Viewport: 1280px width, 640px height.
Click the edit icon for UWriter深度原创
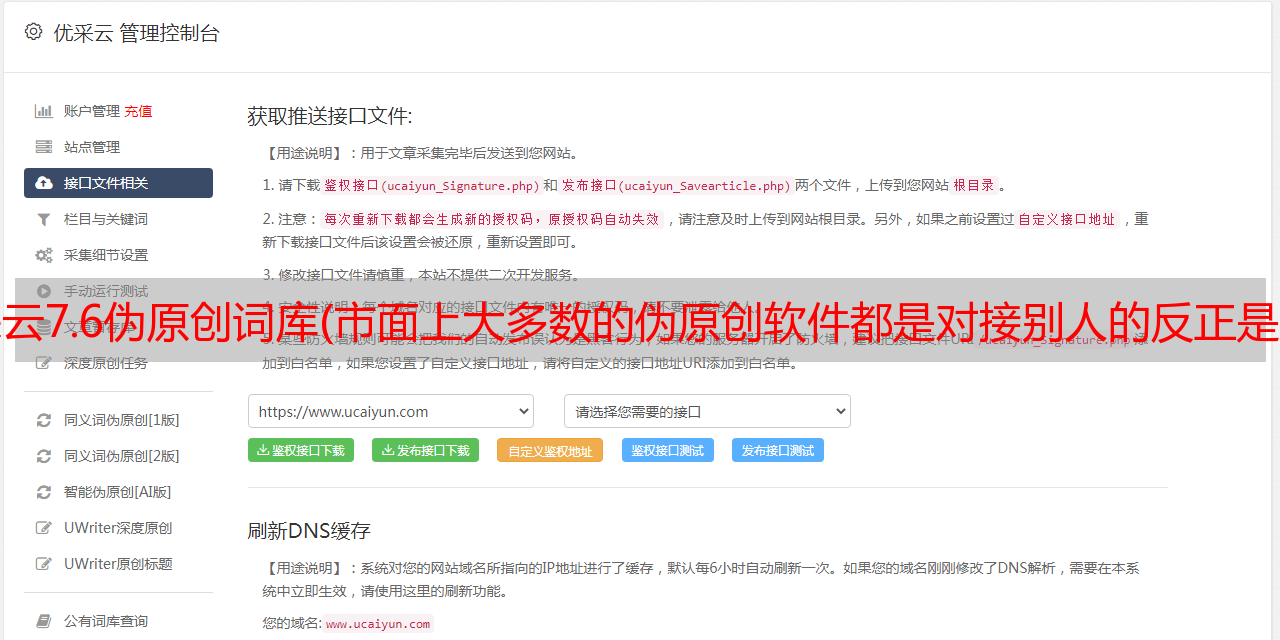[x=44, y=528]
